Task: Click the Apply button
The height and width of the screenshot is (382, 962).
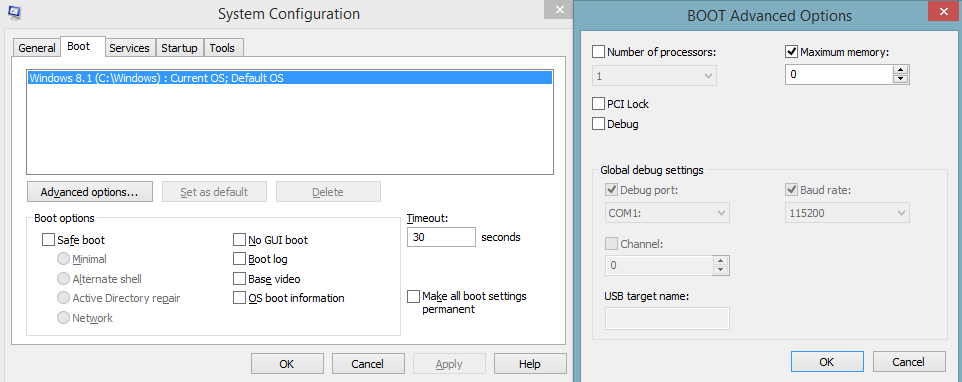Action: point(449,364)
